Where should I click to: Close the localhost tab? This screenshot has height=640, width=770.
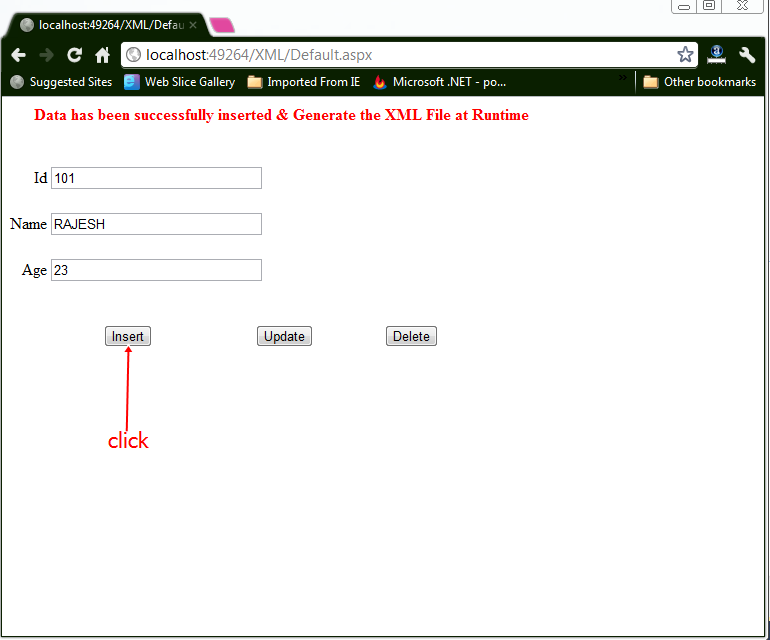point(193,25)
